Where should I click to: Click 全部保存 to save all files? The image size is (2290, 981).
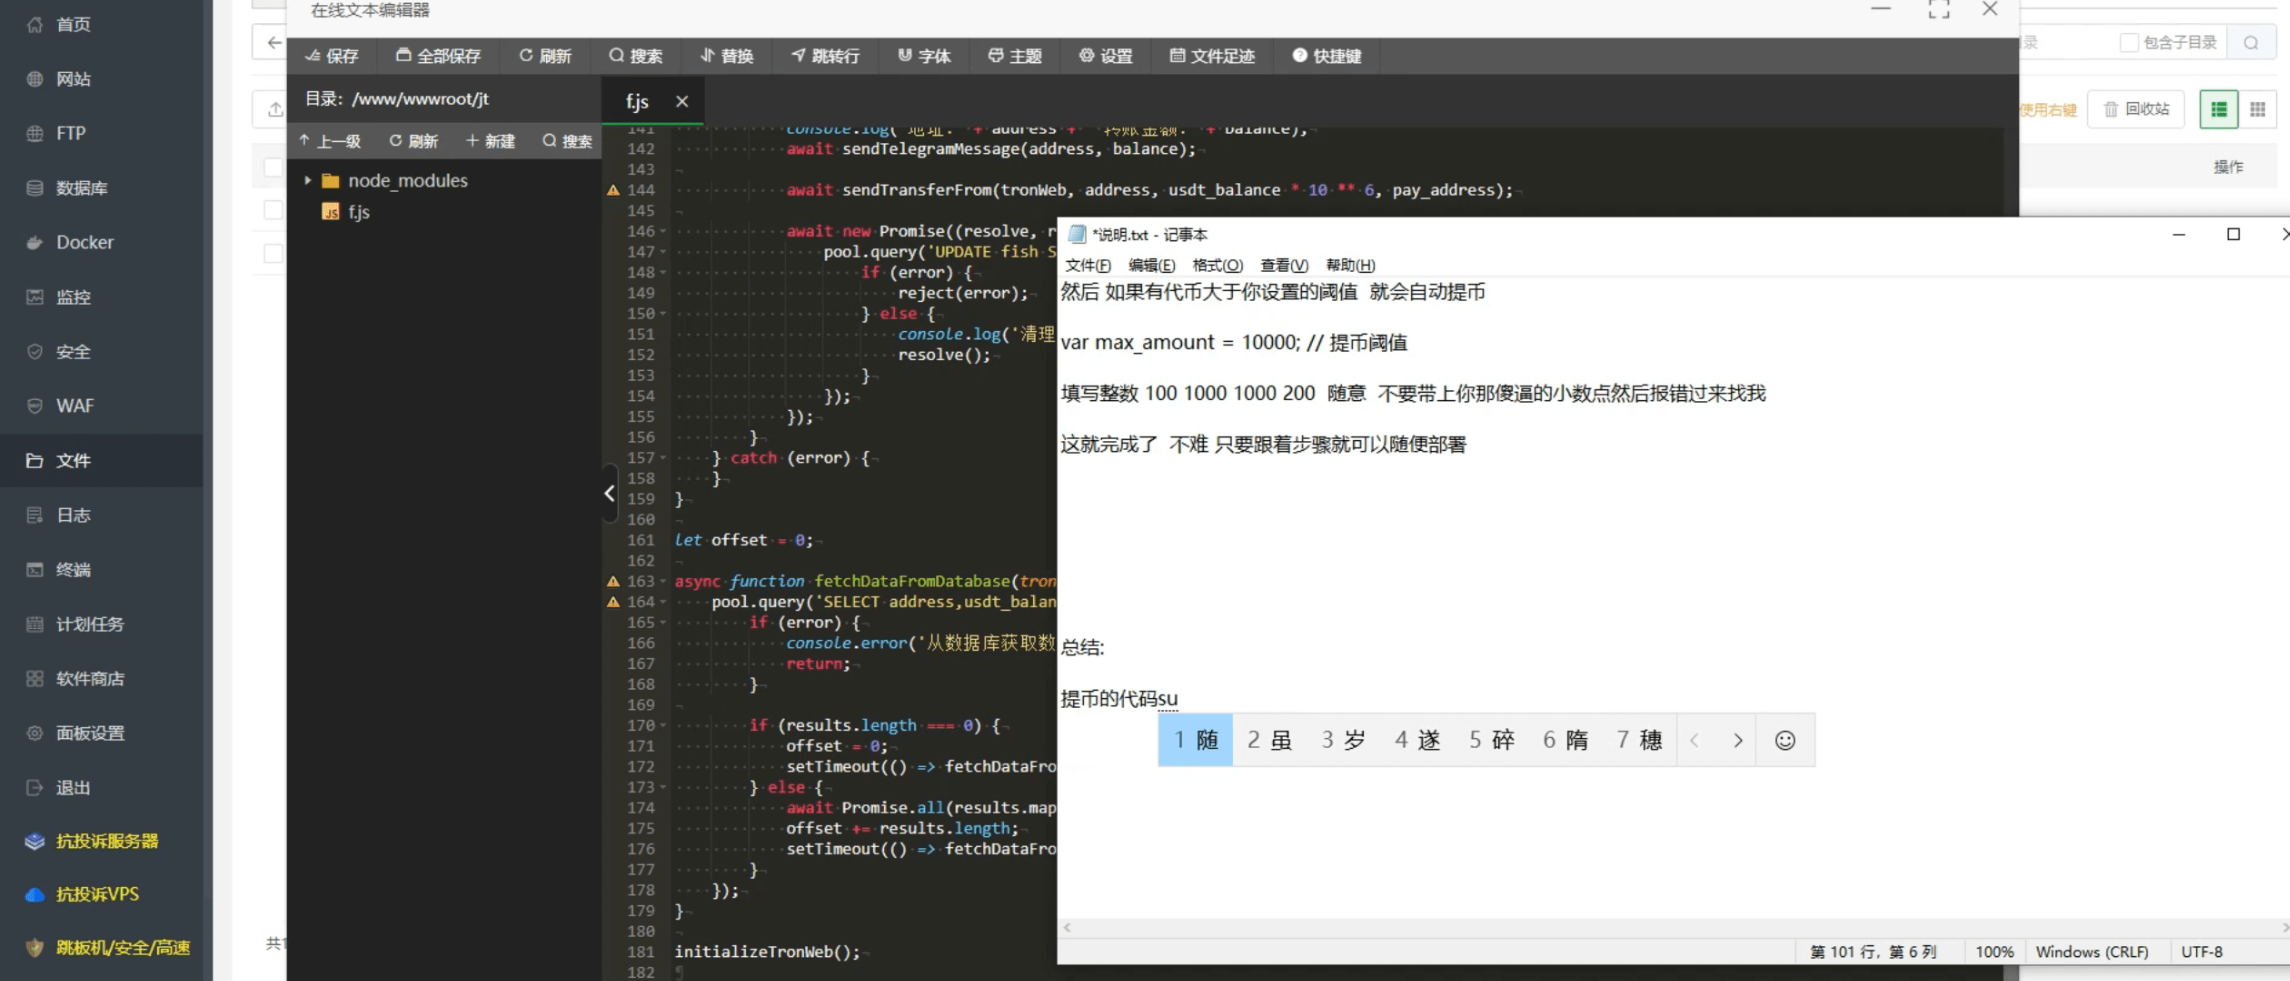(438, 56)
